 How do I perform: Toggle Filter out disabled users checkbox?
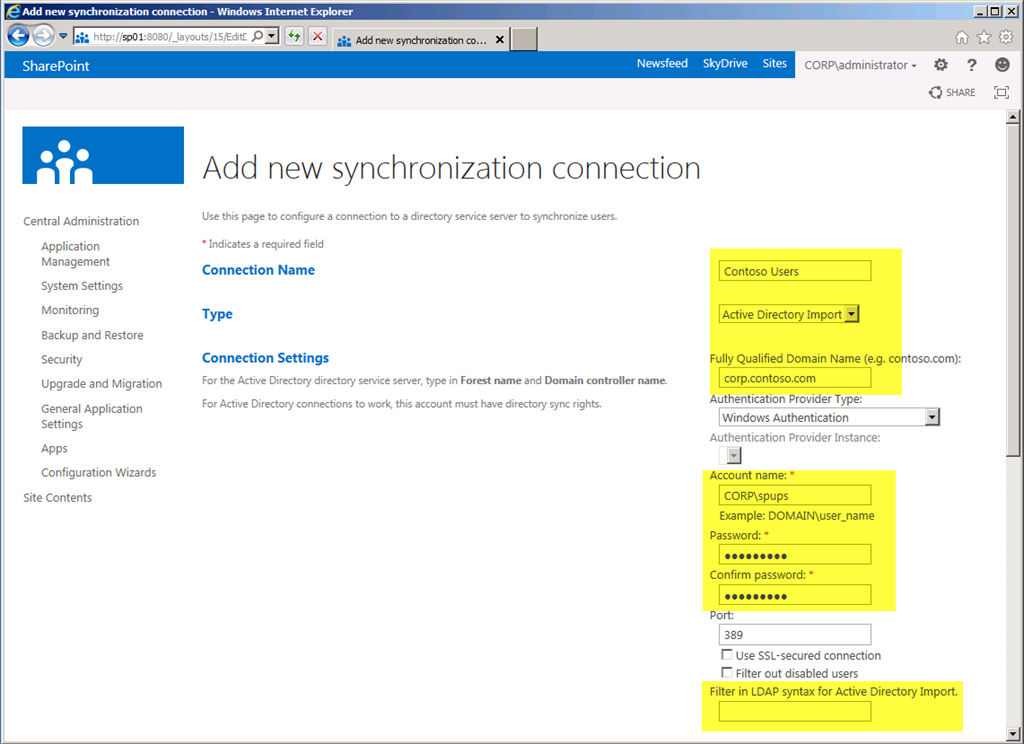coord(727,674)
